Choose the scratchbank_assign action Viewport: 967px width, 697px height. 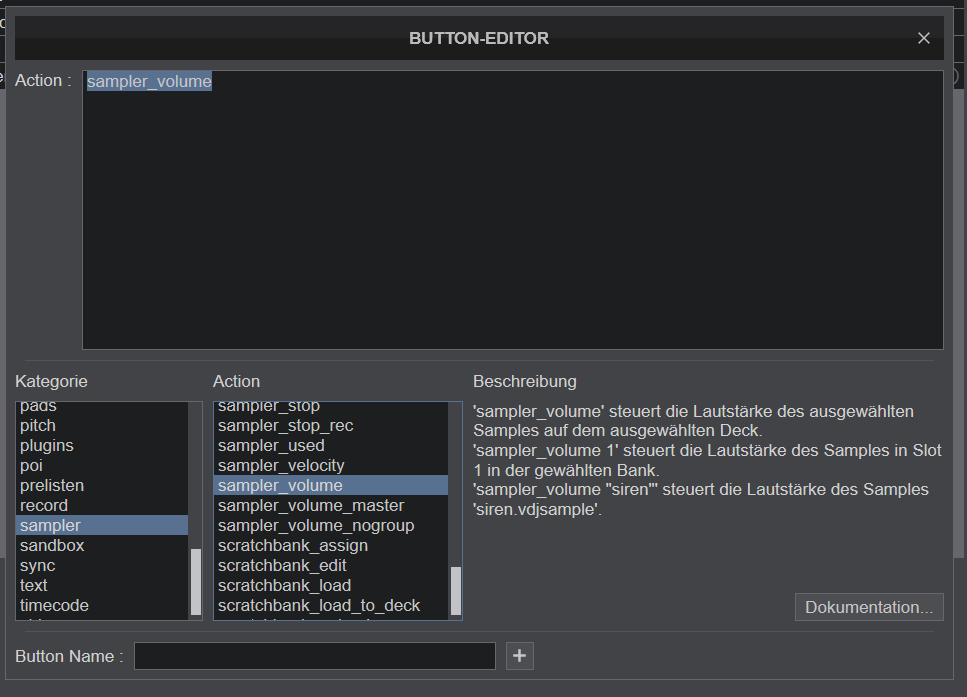(331, 545)
